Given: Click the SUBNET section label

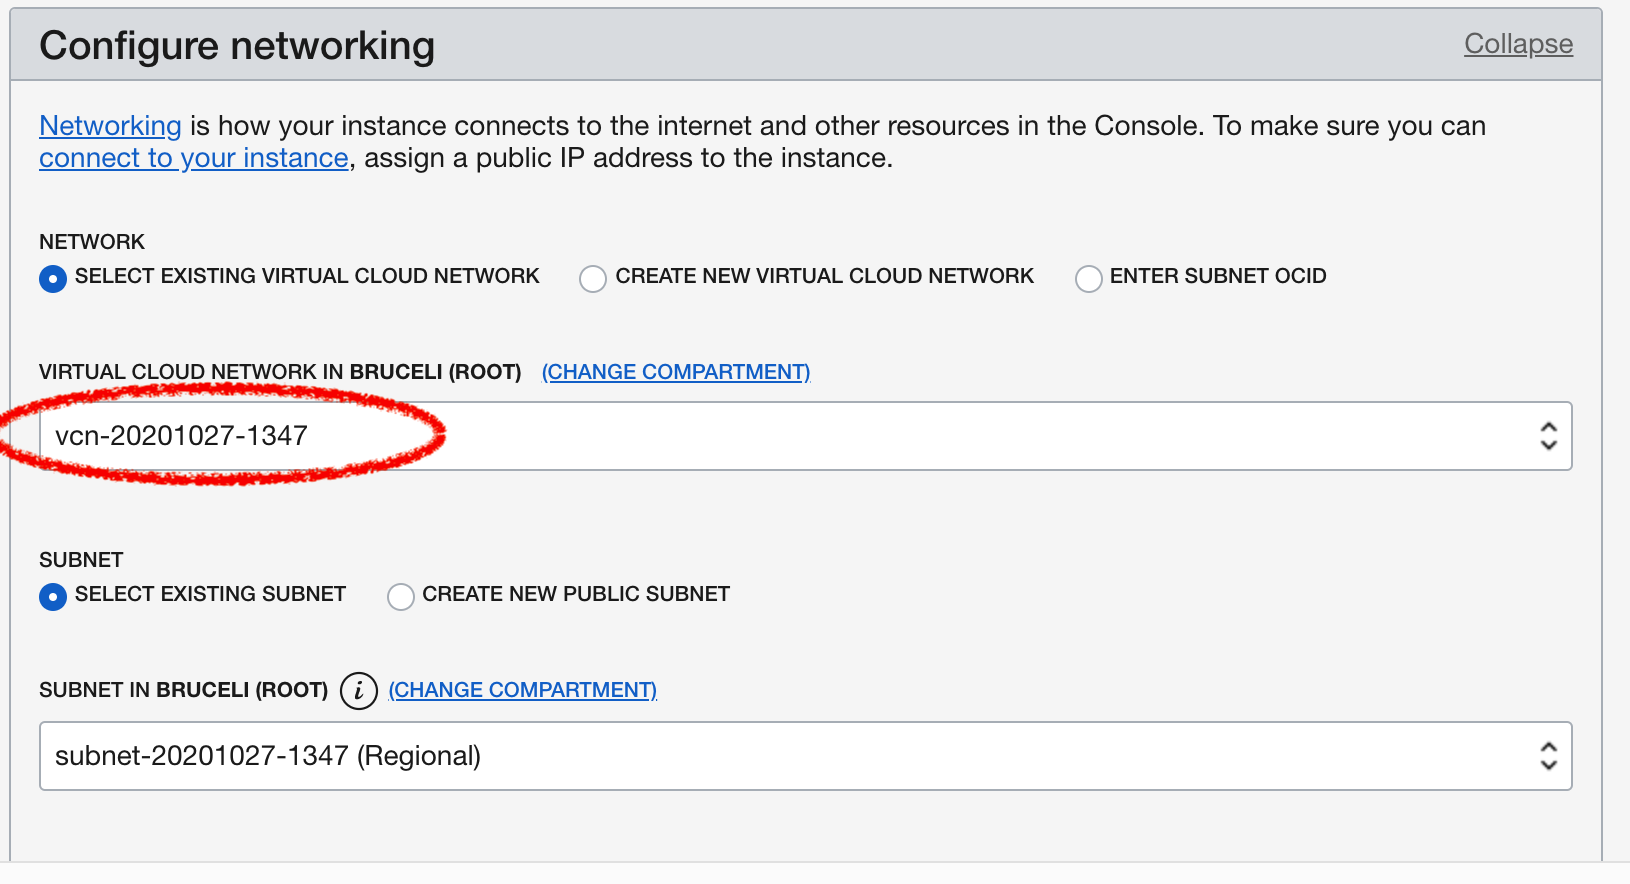Looking at the screenshot, I should point(81,560).
